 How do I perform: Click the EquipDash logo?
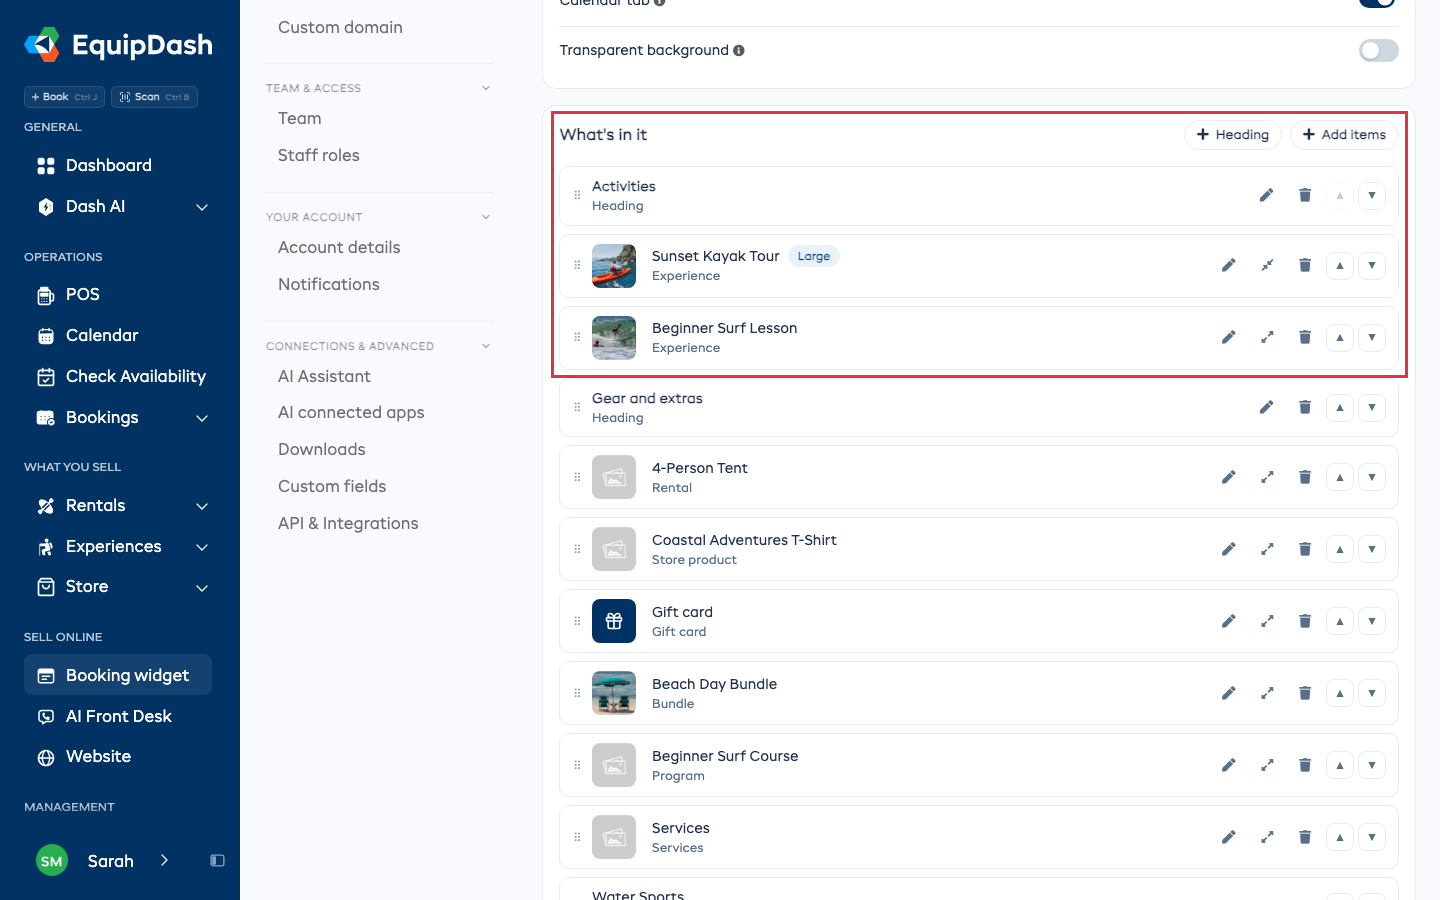[x=119, y=45]
